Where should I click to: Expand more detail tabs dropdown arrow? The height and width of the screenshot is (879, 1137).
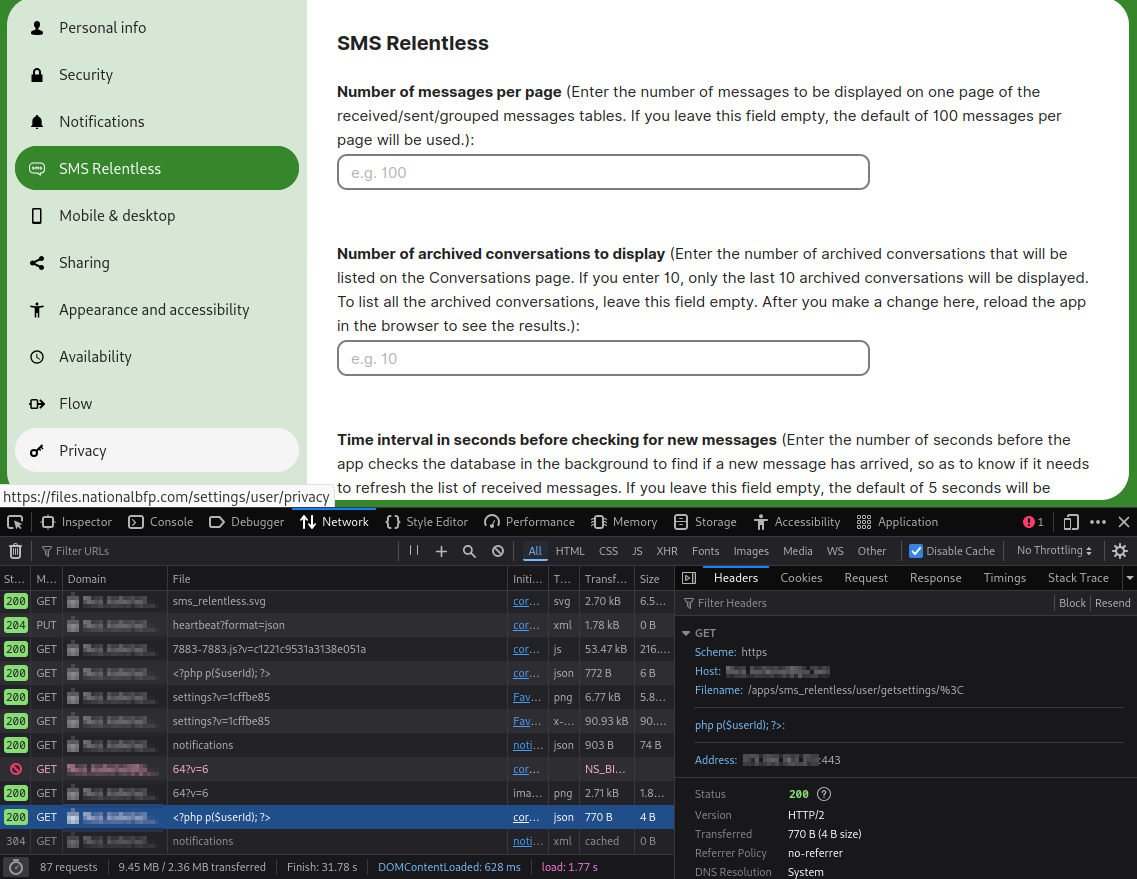pos(1129,578)
